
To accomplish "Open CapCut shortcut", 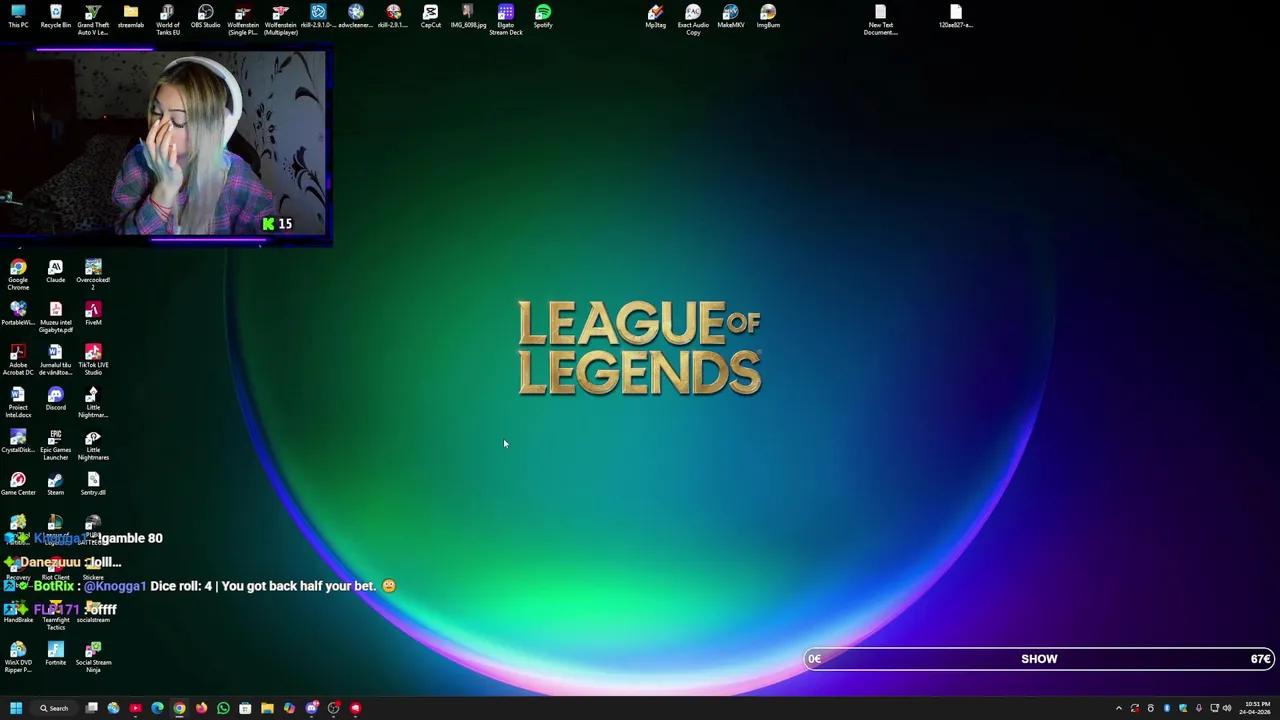I will [x=430, y=16].
